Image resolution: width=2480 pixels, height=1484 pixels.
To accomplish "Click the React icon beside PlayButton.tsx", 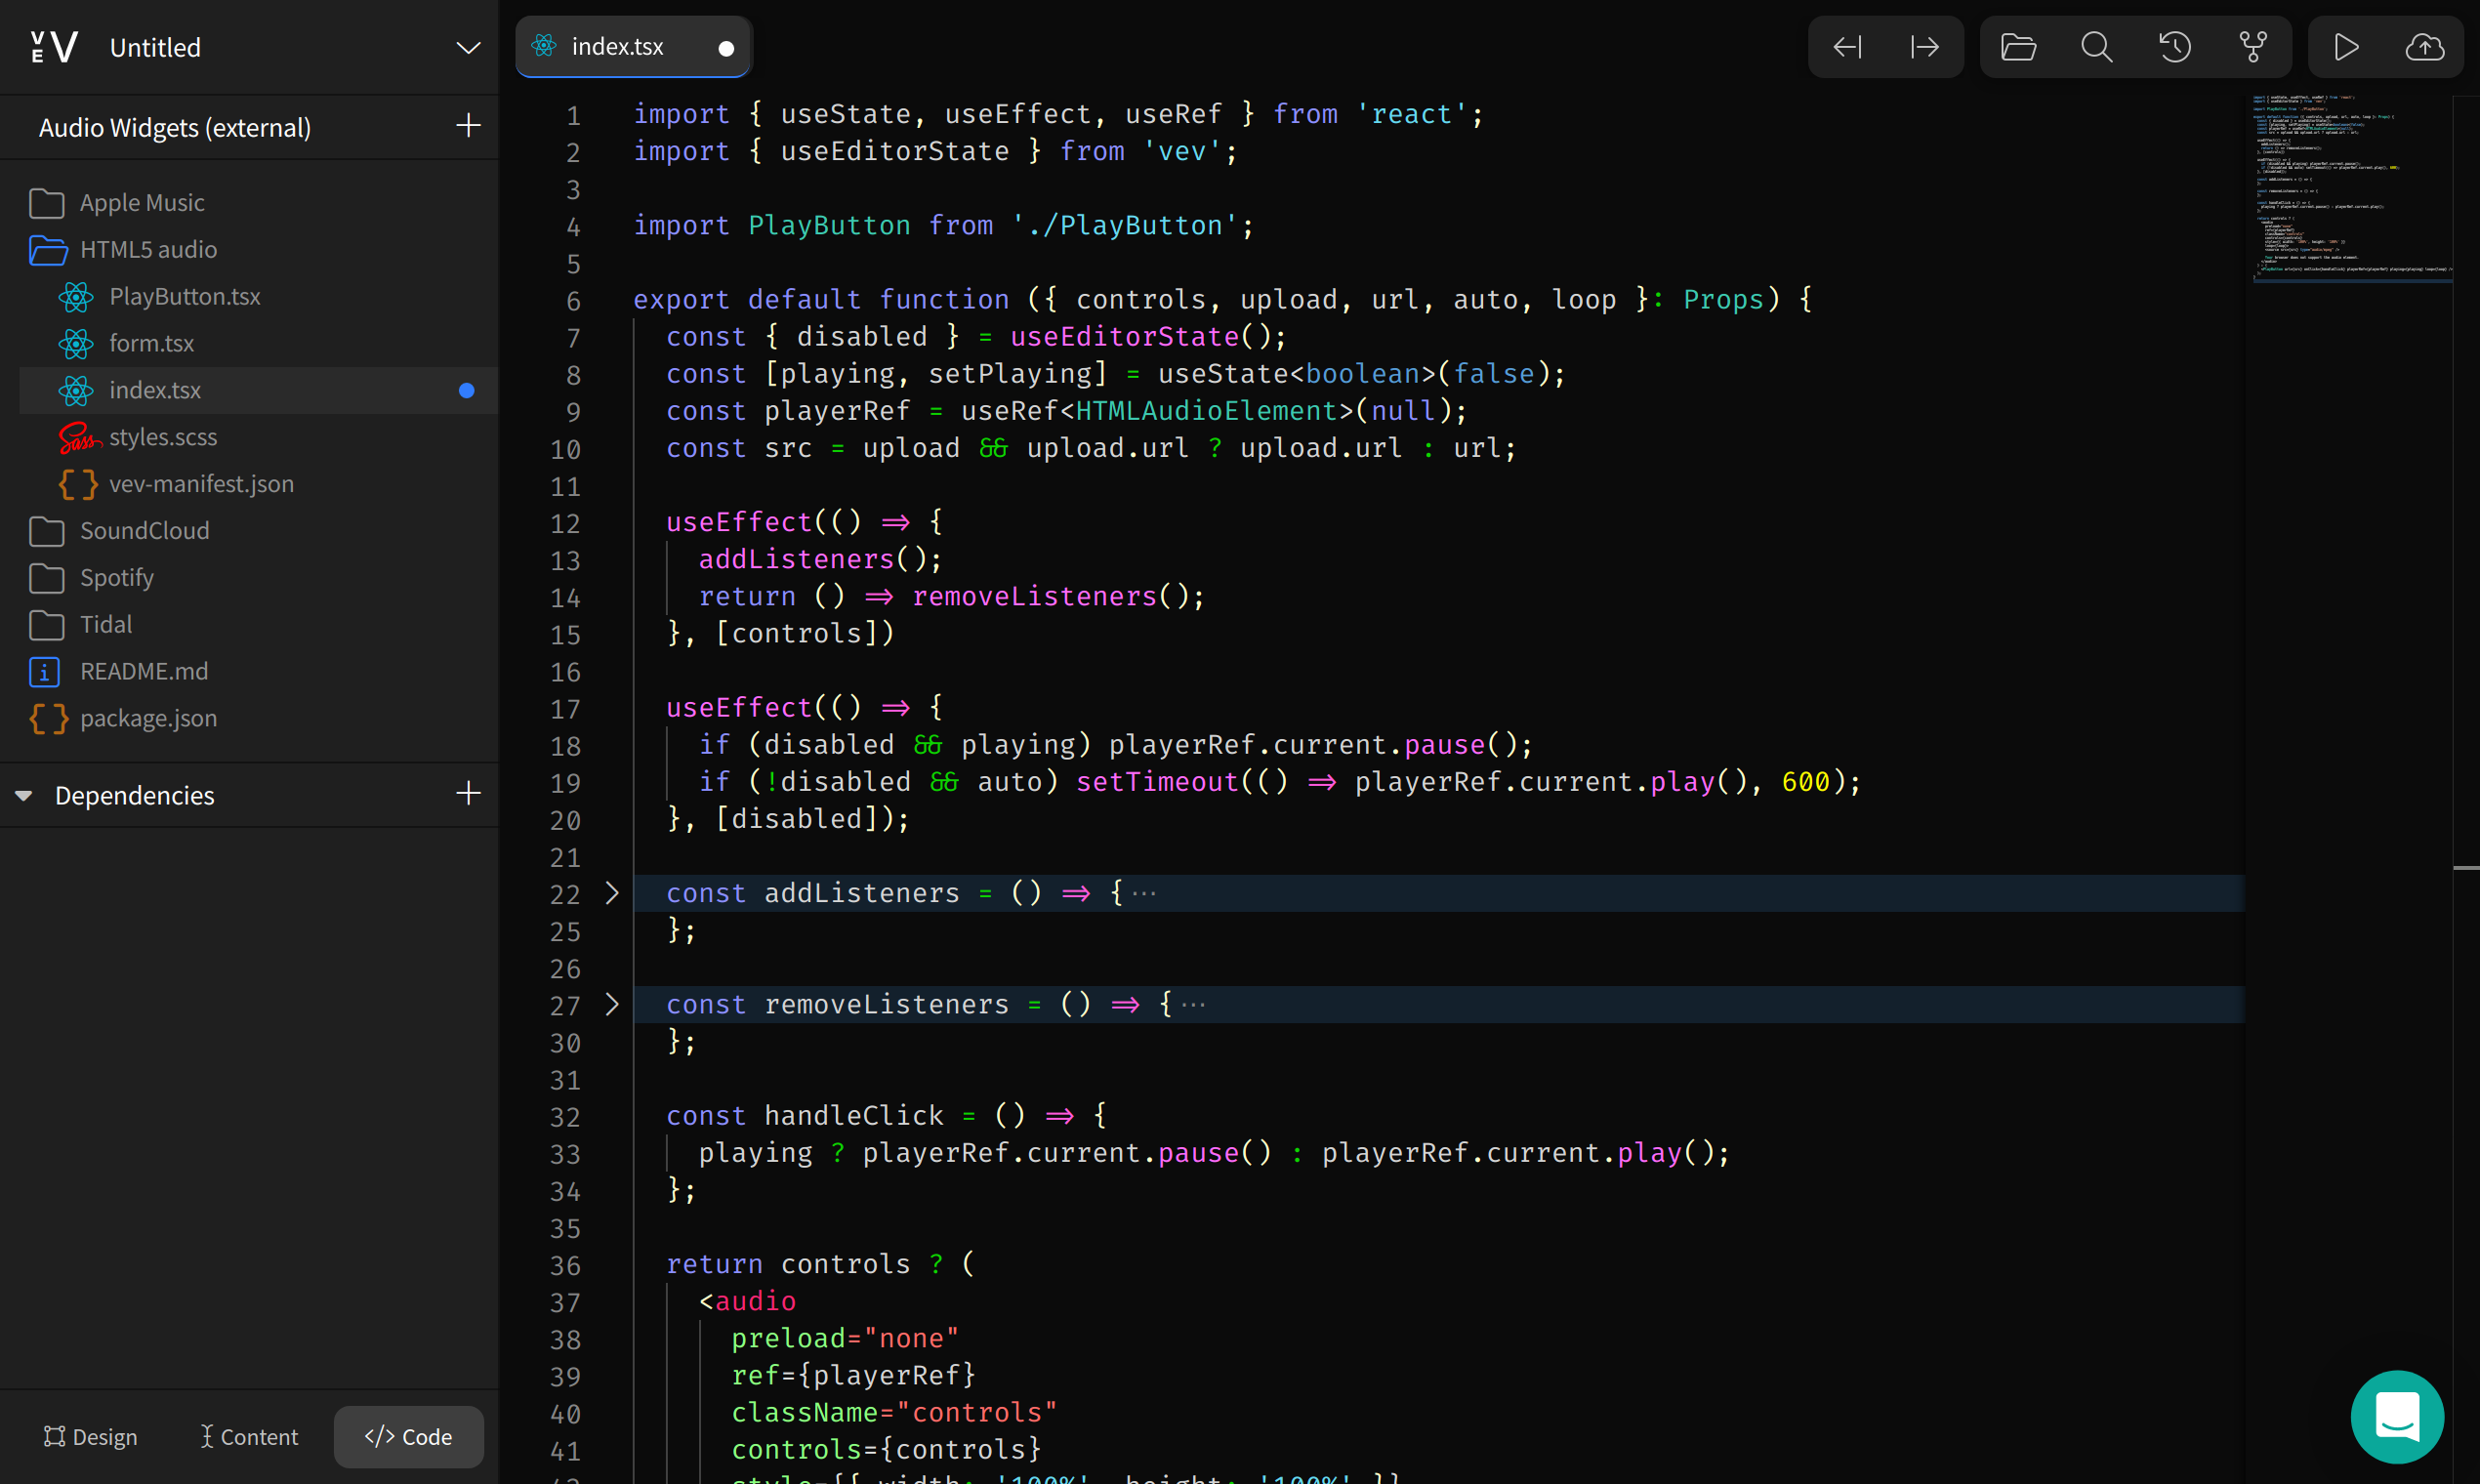I will coord(75,297).
